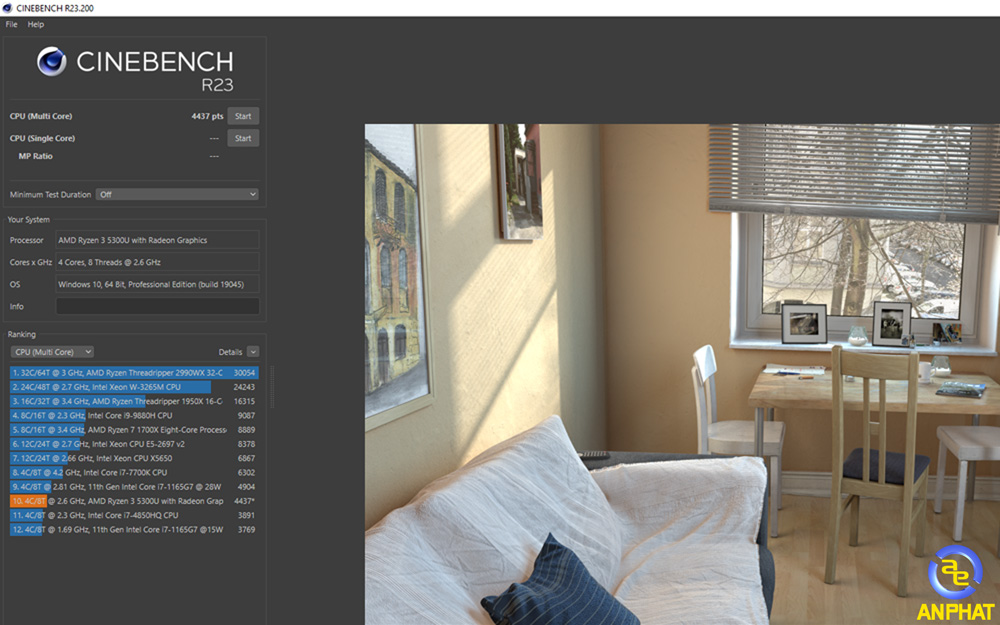
Task: Select ranking row Intel Core i7-7700K CPU
Action: tap(134, 473)
